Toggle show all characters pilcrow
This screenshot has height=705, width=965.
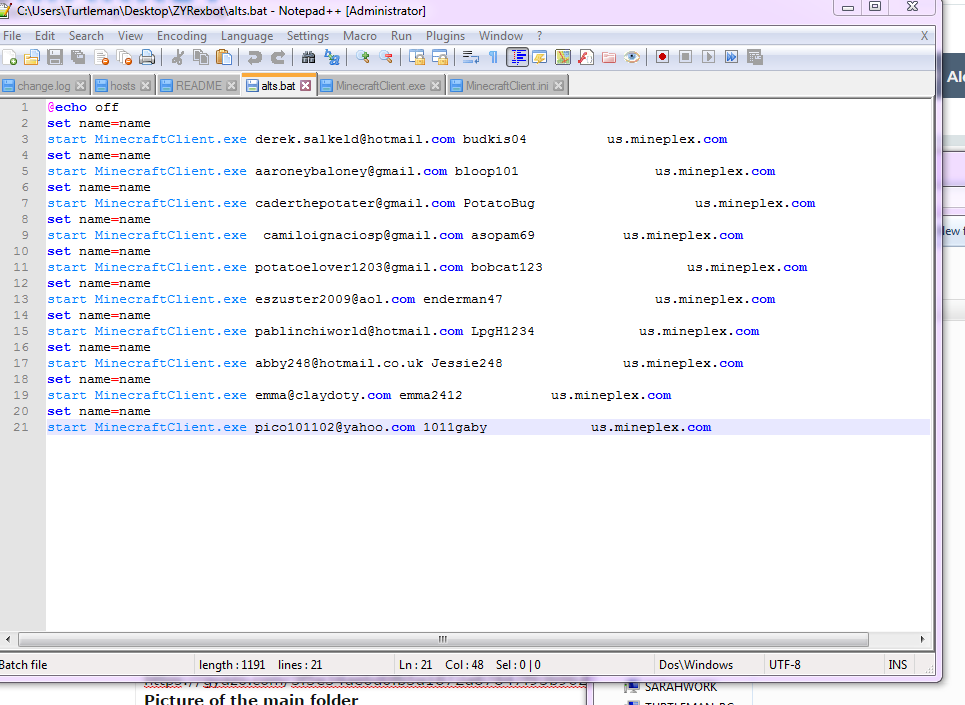[x=493, y=58]
